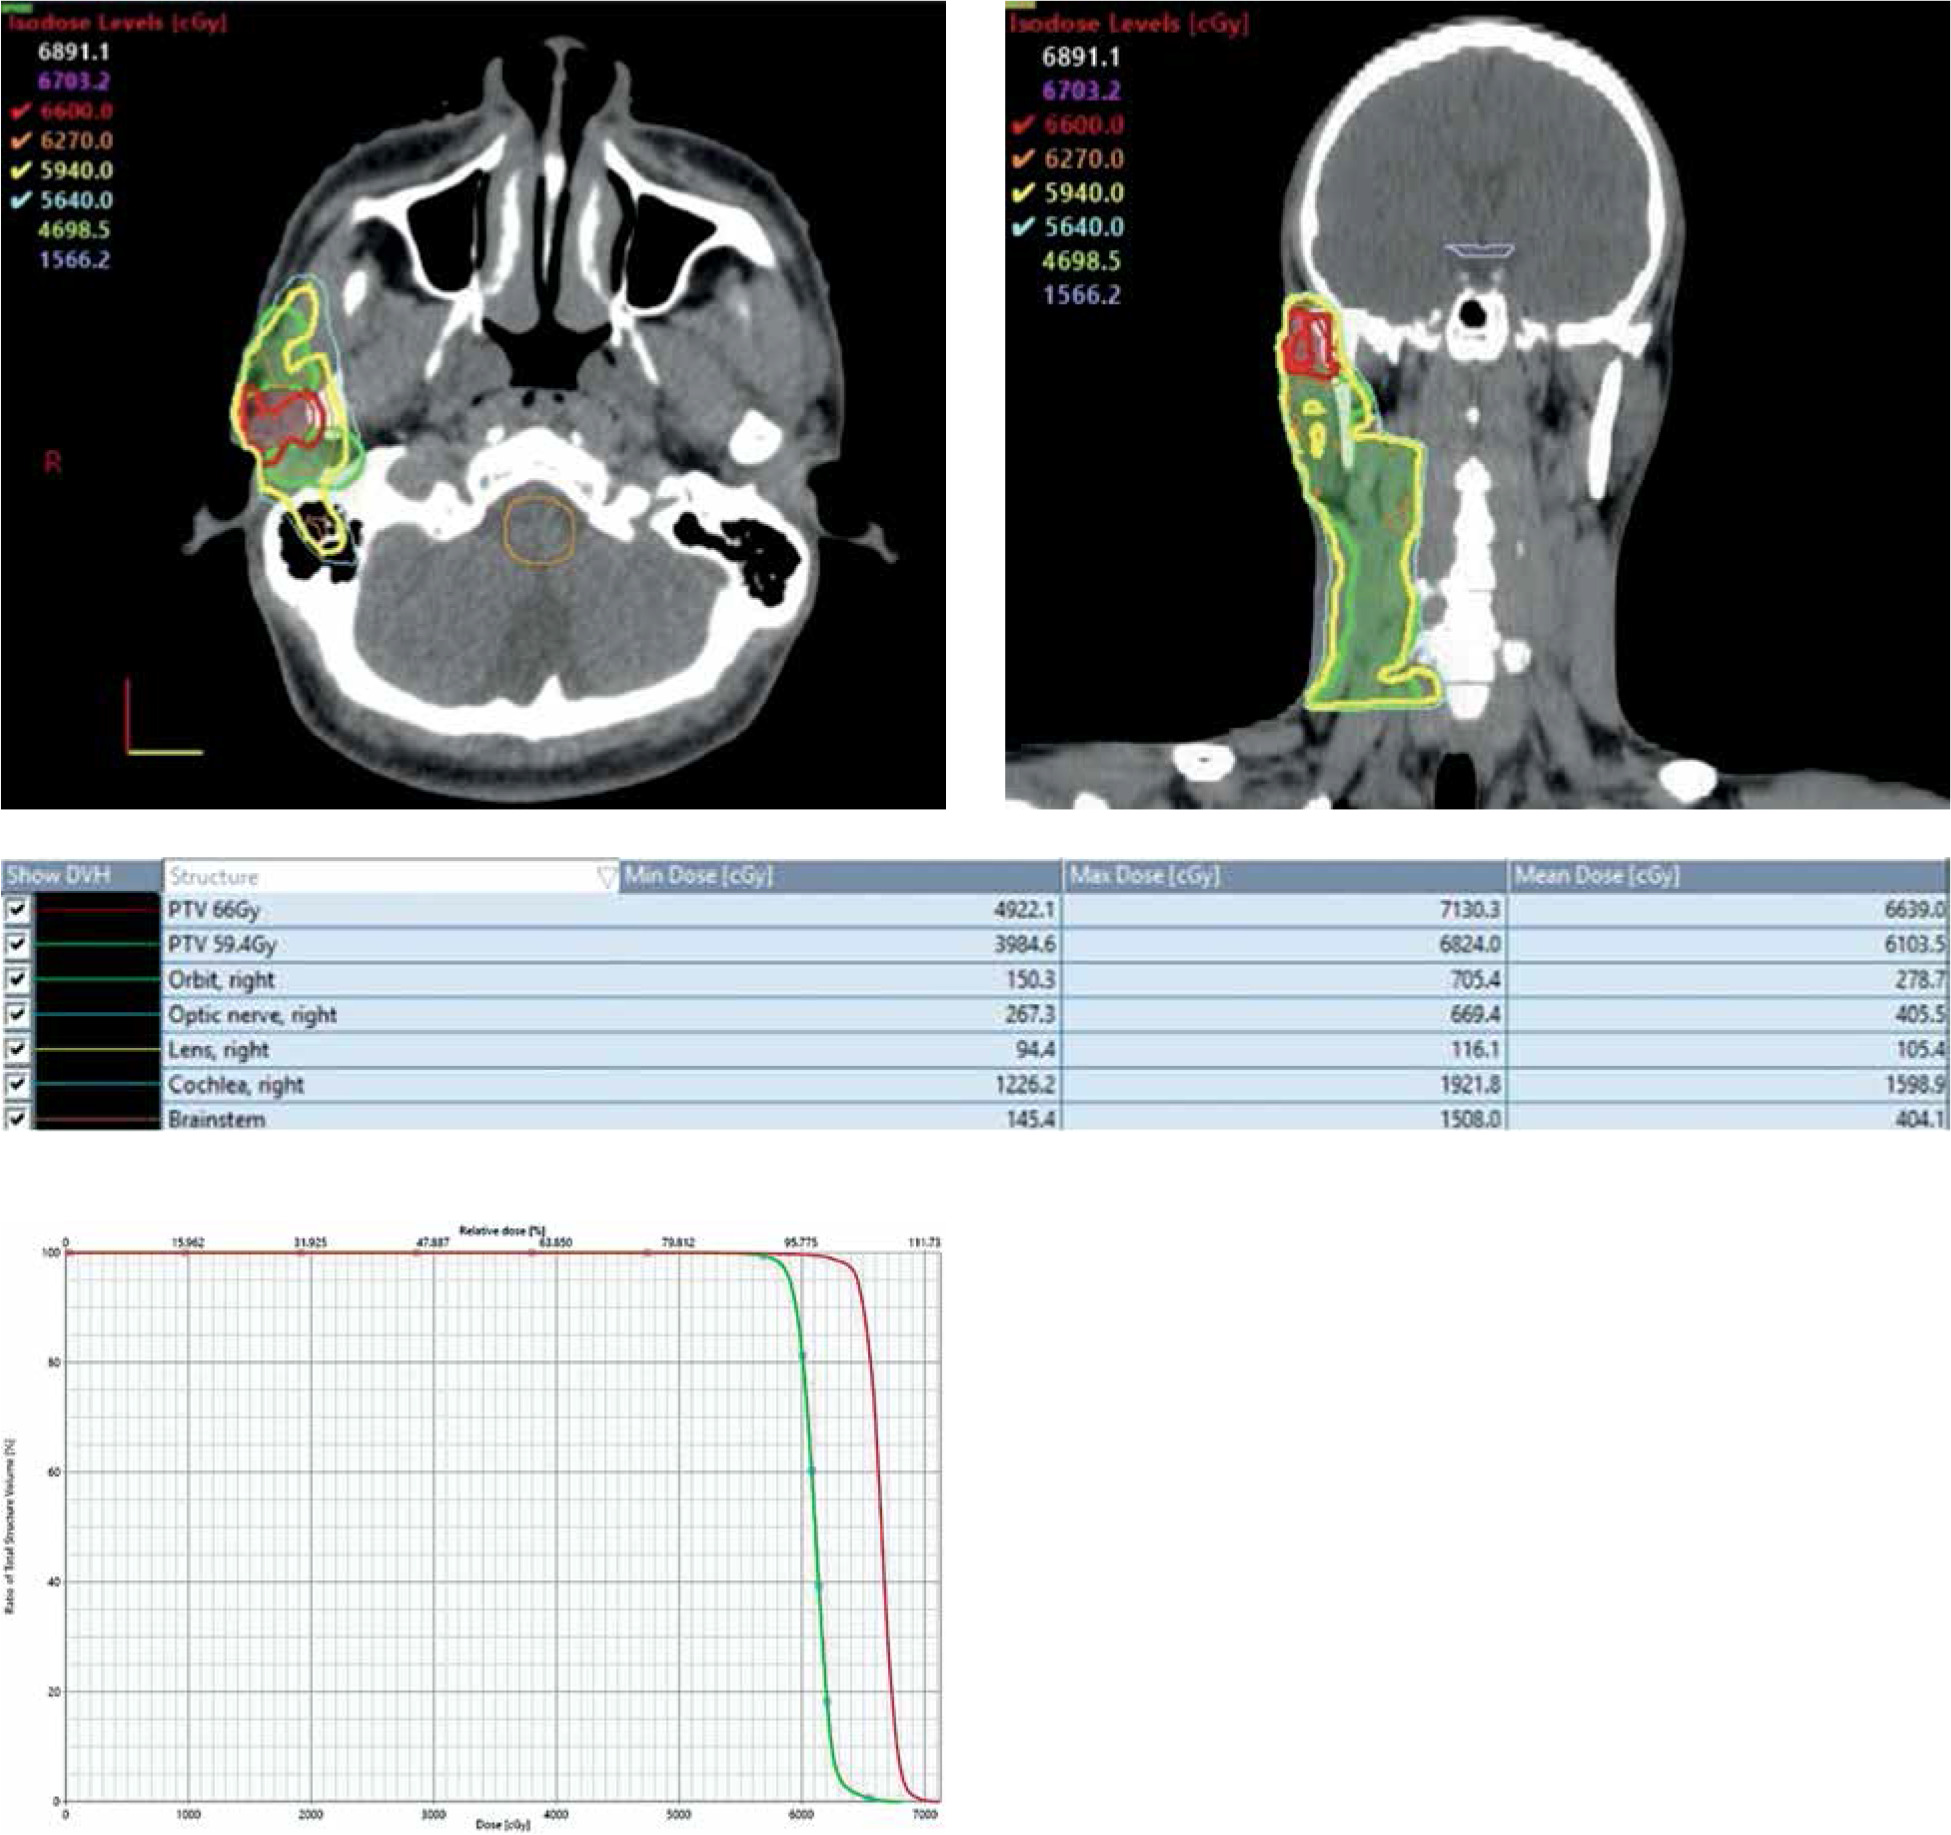1951x1835 pixels.
Task: Toggle orange 6270.0 isodose checkmark in axial view
Action: (20, 141)
